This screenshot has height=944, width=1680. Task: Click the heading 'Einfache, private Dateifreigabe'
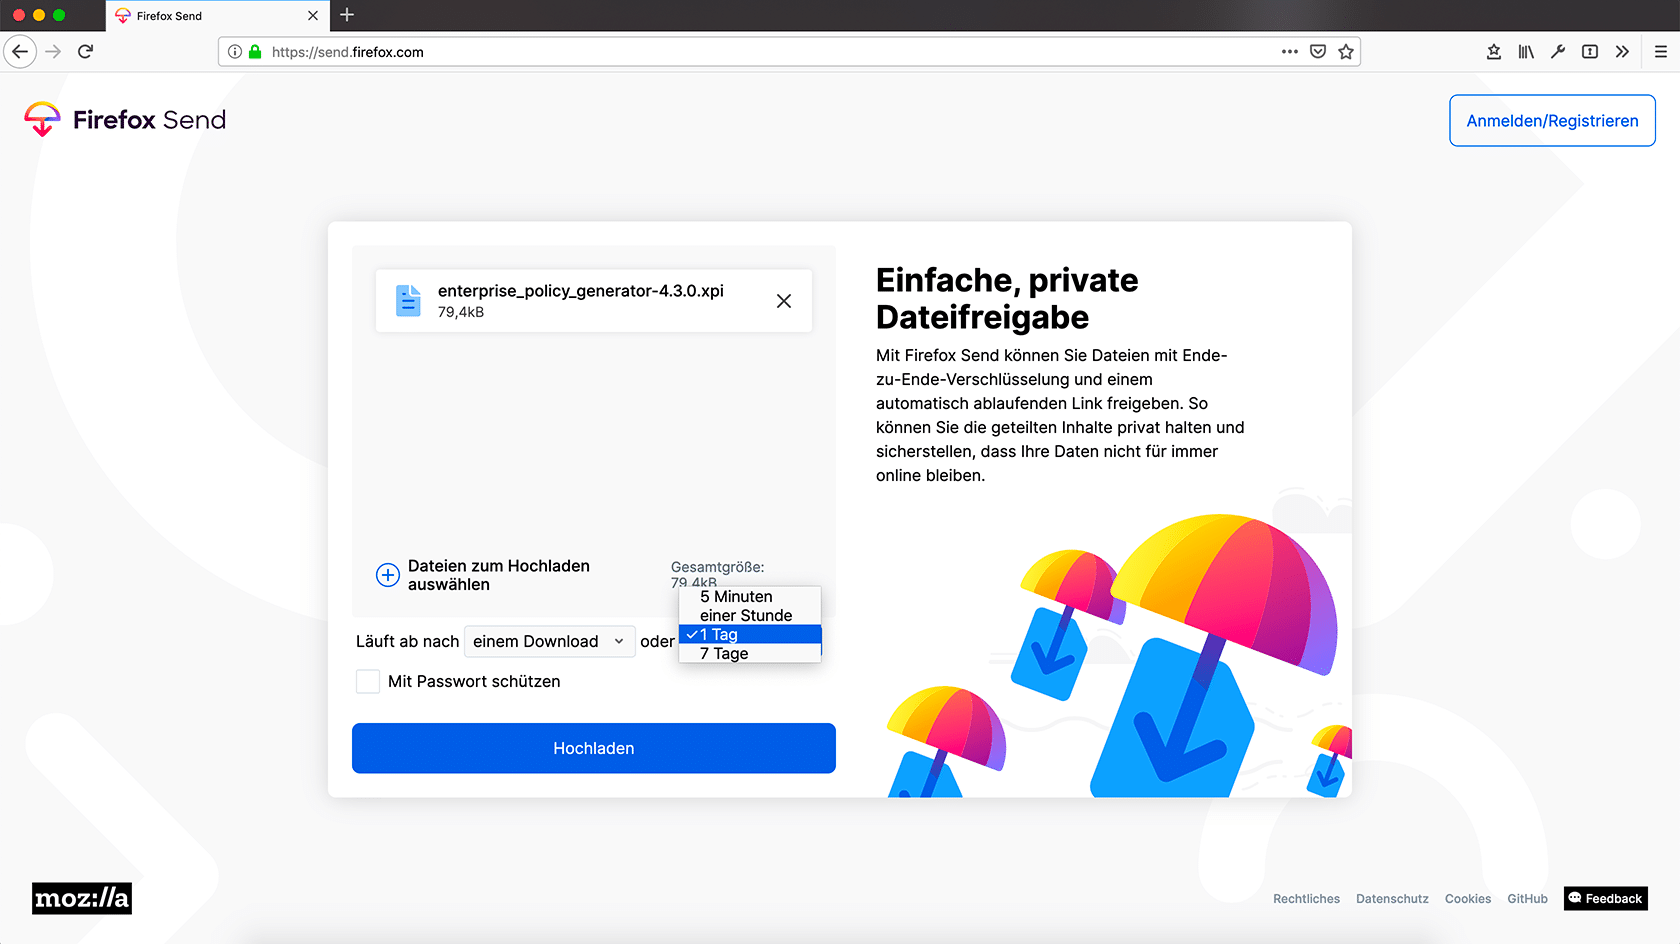[1007, 298]
